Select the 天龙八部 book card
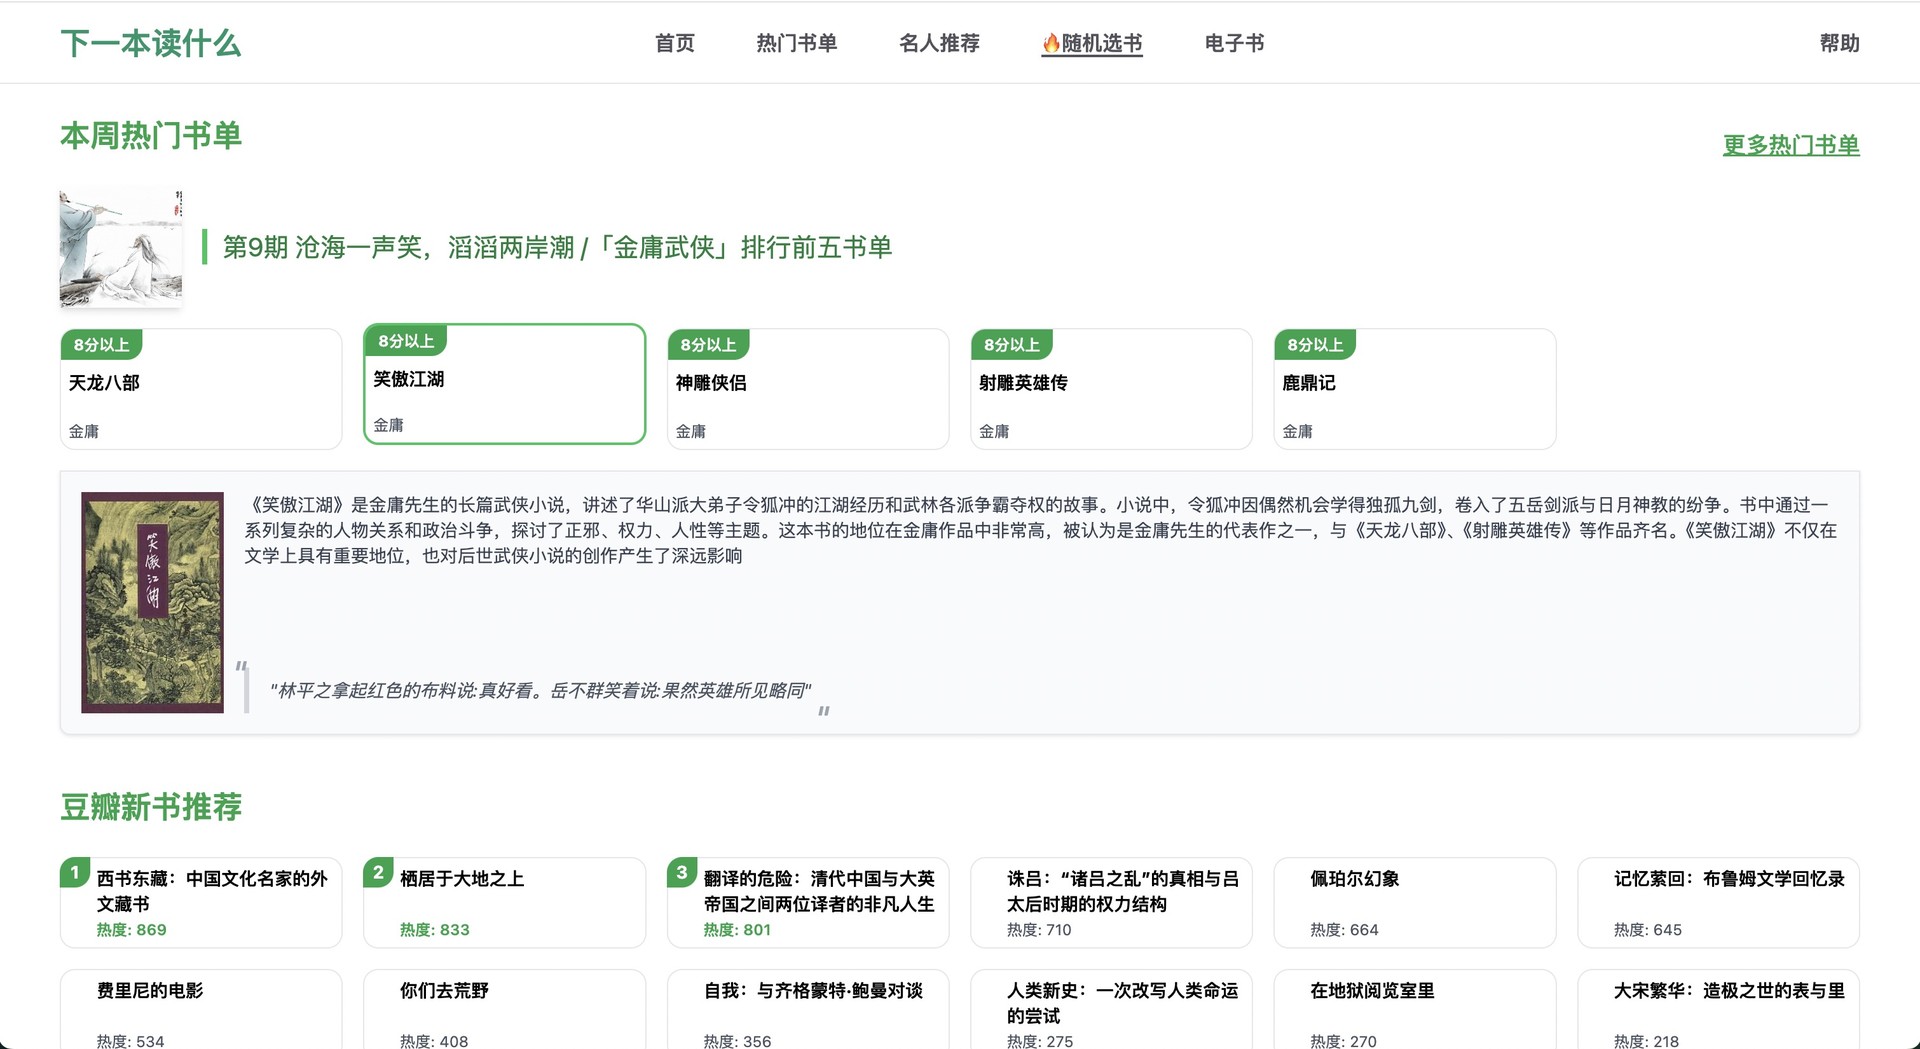 201,389
